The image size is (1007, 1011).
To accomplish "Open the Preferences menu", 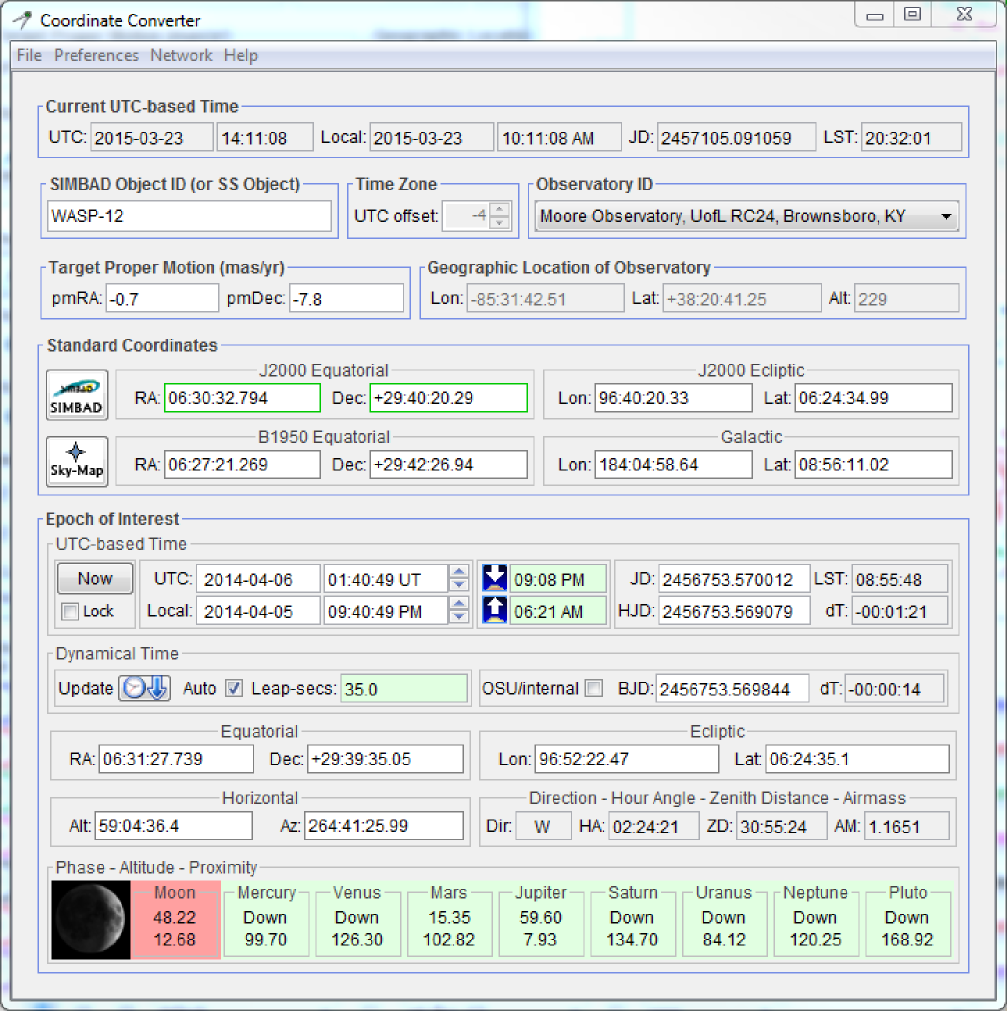I will tap(96, 55).
